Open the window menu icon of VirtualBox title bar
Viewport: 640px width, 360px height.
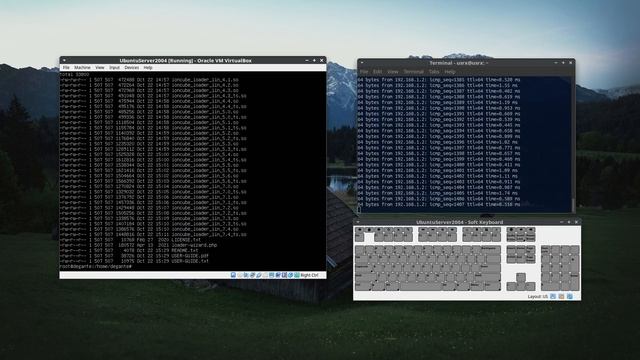tap(64, 60)
